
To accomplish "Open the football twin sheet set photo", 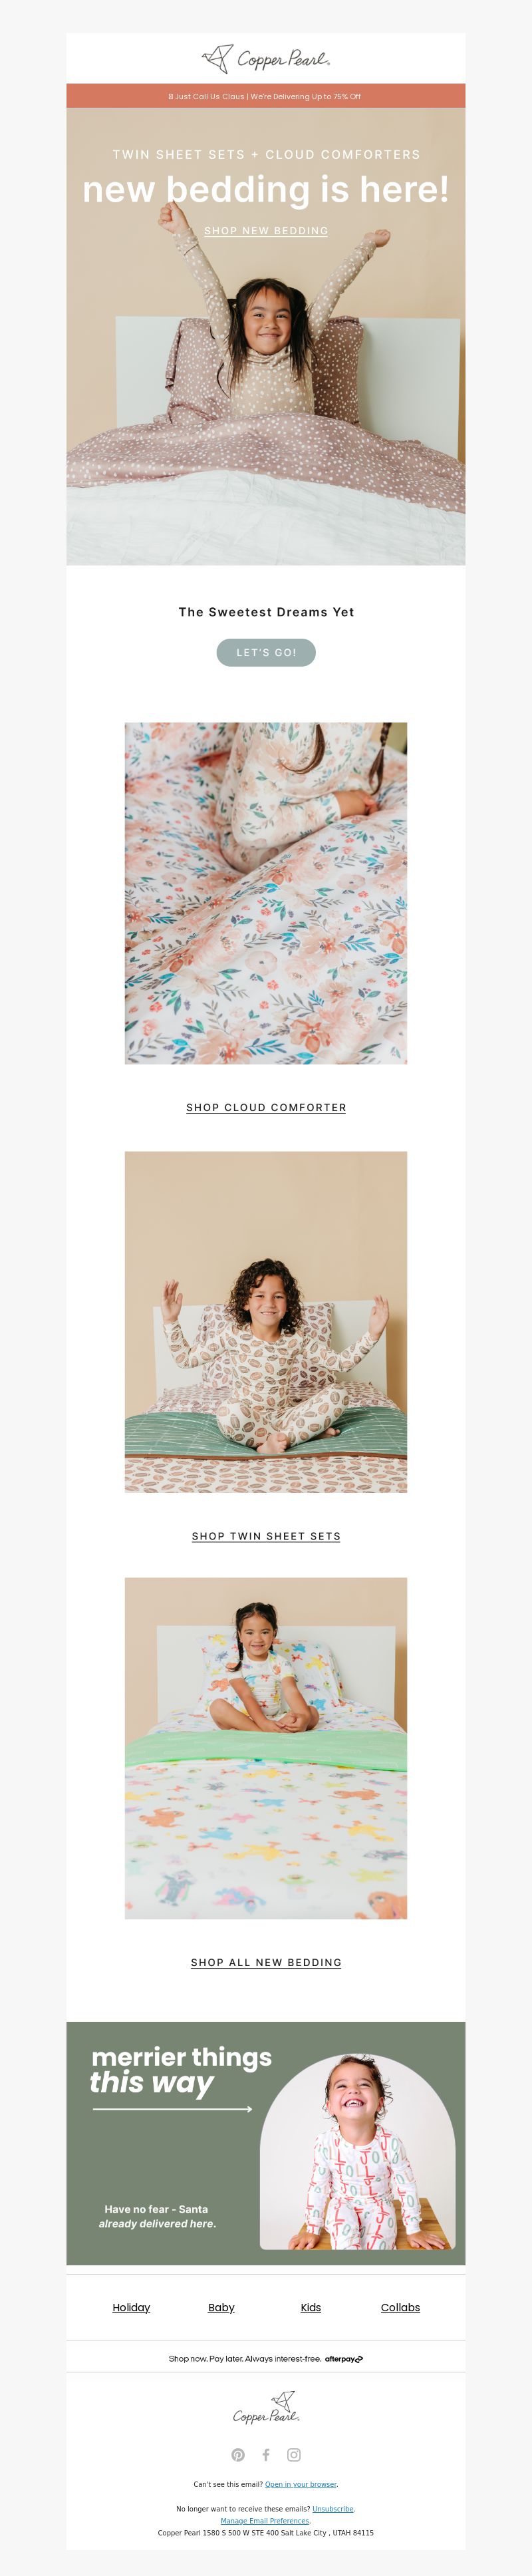I will point(266,1321).
